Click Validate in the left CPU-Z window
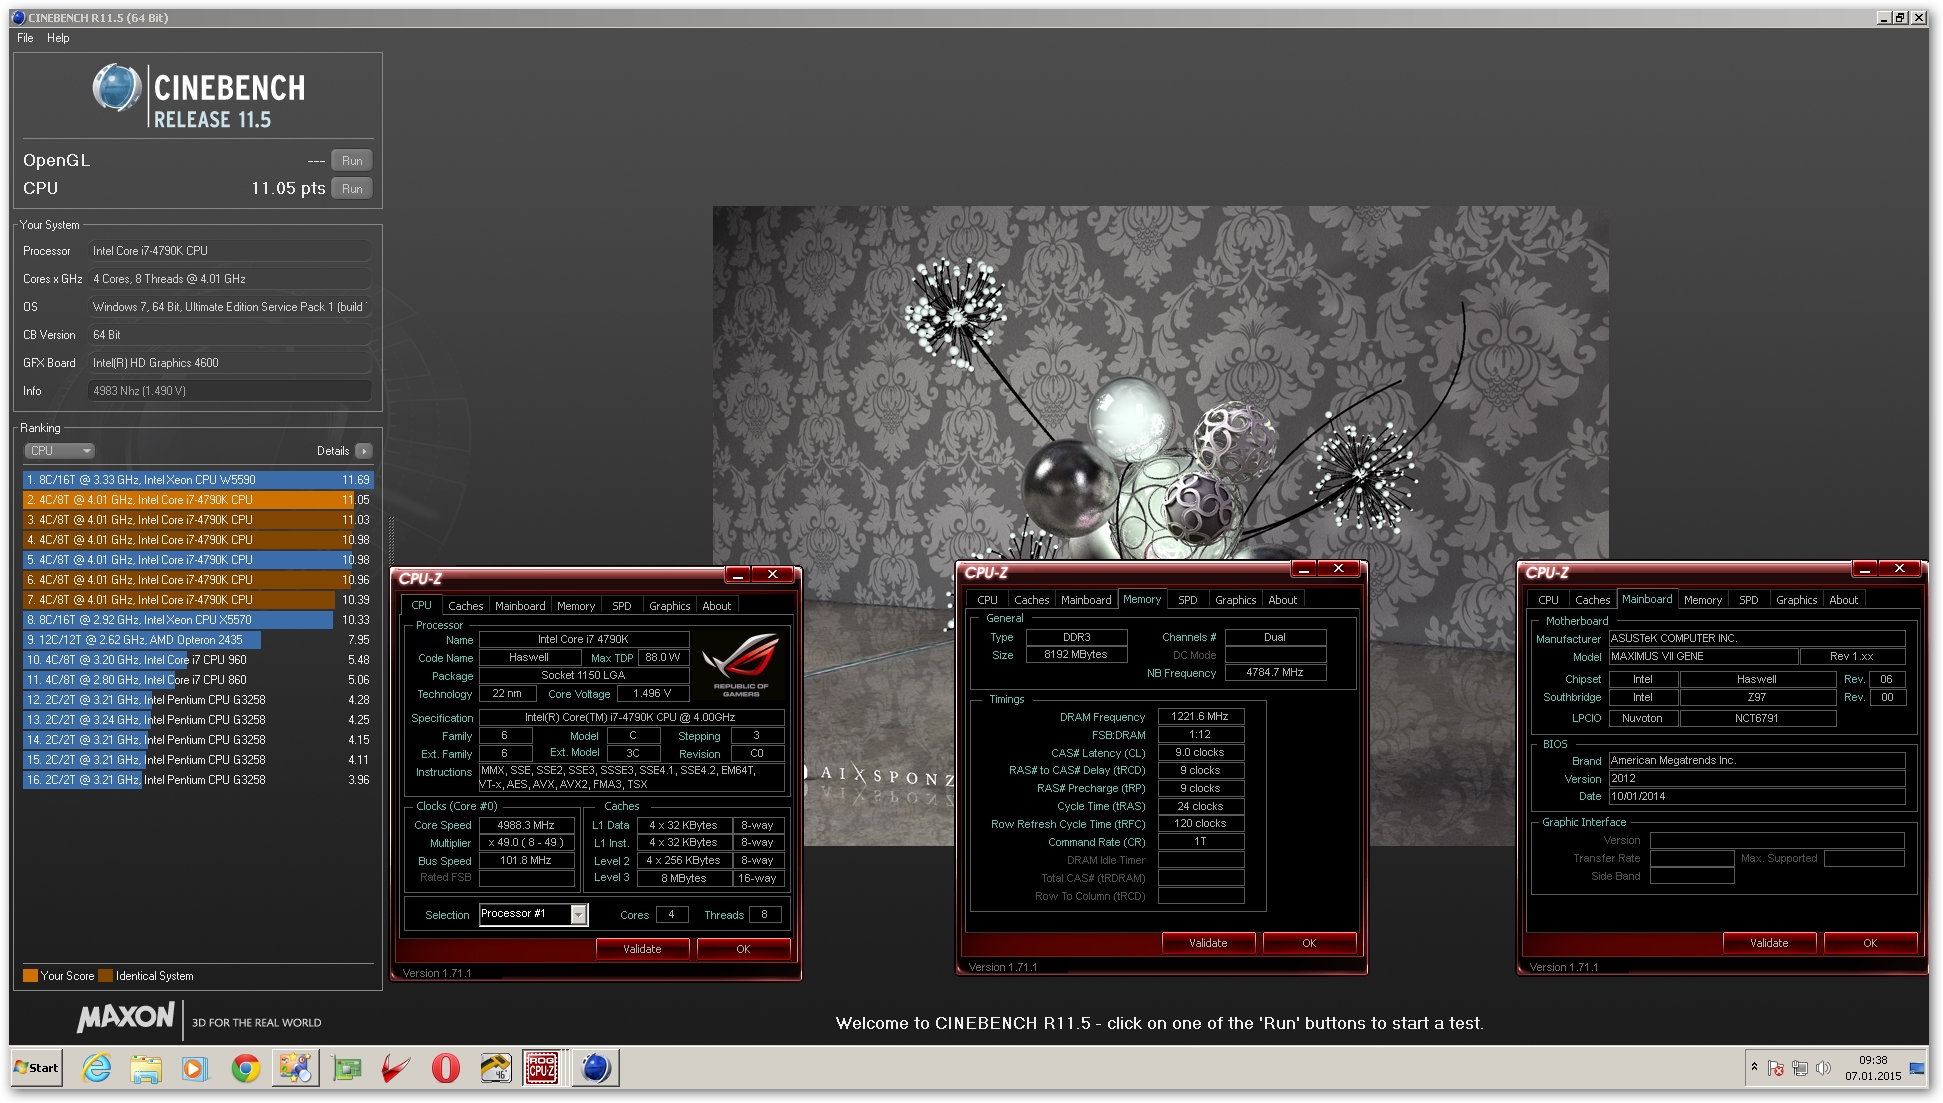 (x=642, y=949)
